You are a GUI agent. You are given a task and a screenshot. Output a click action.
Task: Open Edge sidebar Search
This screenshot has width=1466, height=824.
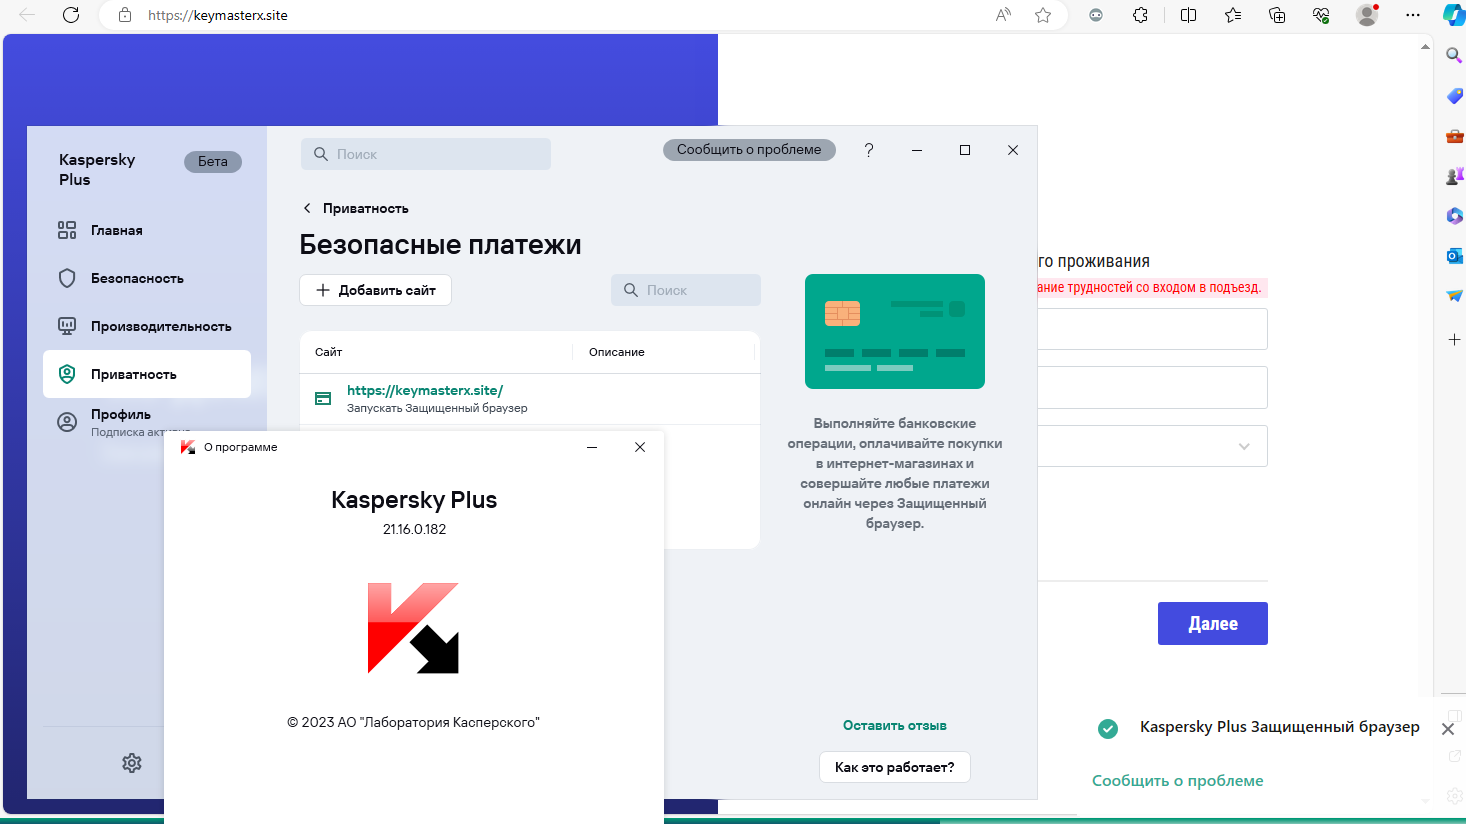(x=1454, y=55)
